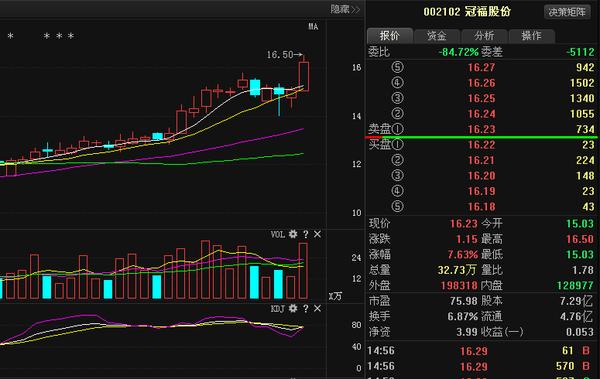Image resolution: width=600 pixels, height=379 pixels.
Task: Collapse panel with 隐藏 arrows
Action: point(345,9)
